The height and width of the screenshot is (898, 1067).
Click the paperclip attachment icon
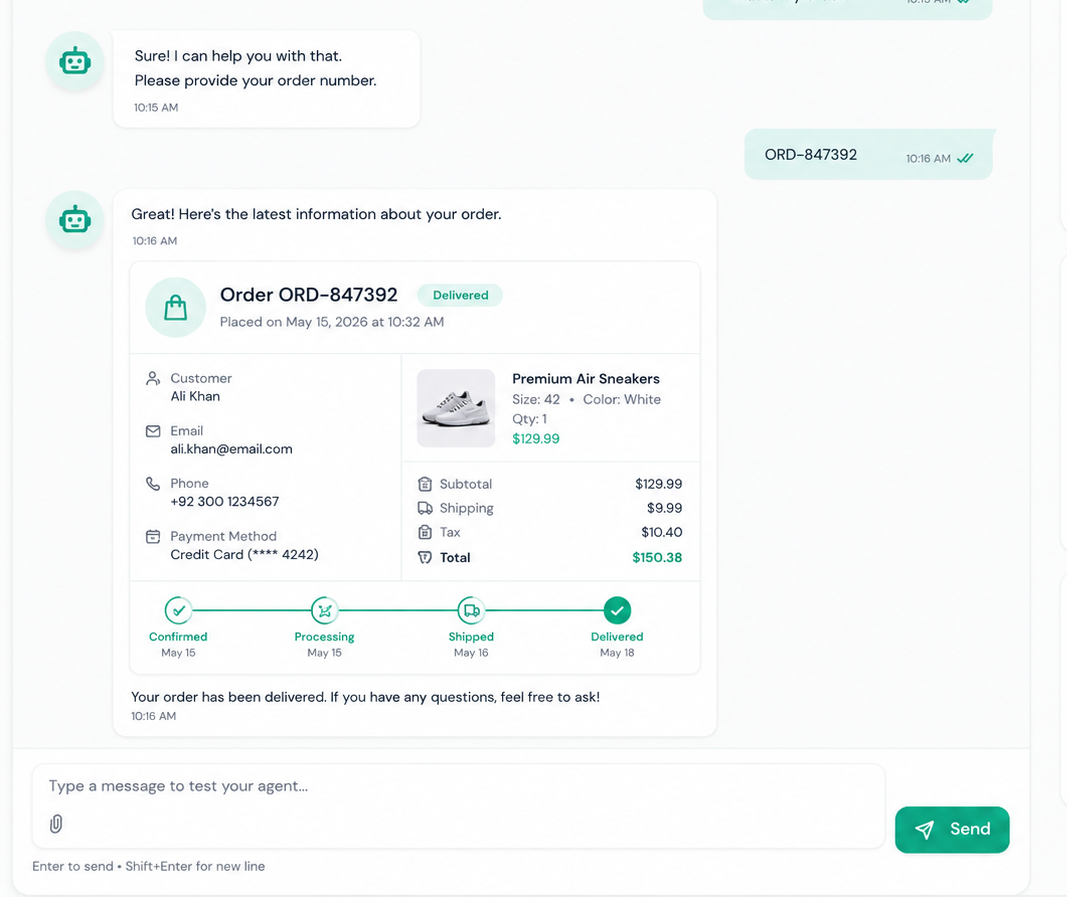56,824
